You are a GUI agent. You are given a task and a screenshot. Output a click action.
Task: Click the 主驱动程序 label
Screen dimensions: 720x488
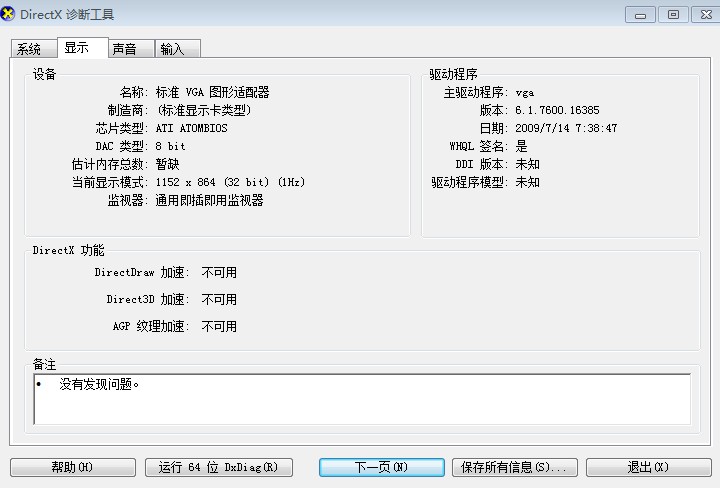pyautogui.click(x=475, y=92)
